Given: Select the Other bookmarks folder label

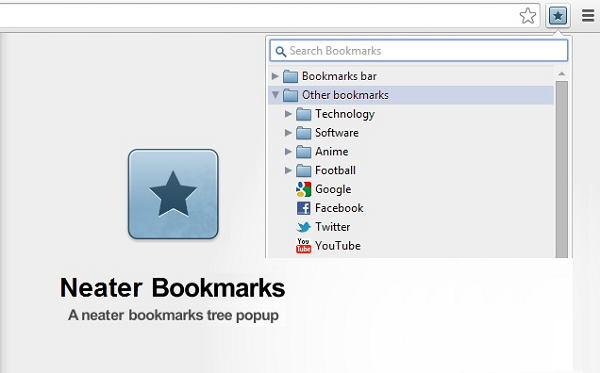Looking at the screenshot, I should pos(345,95).
